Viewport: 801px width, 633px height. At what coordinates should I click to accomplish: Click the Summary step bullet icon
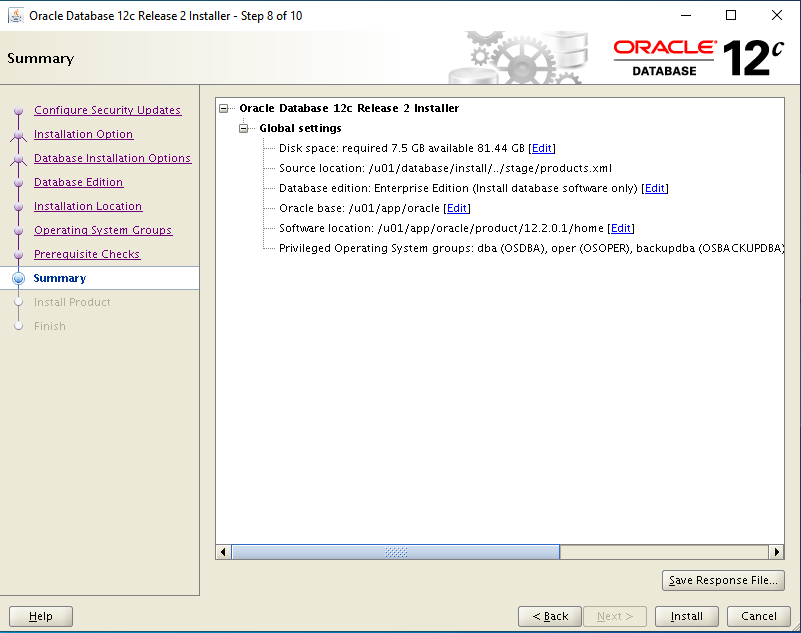click(18, 278)
